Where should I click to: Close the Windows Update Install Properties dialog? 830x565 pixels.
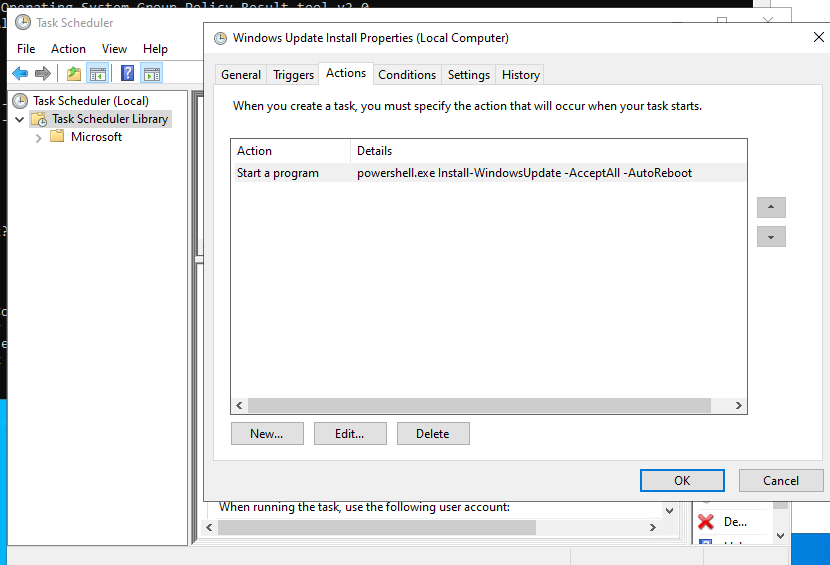[818, 37]
